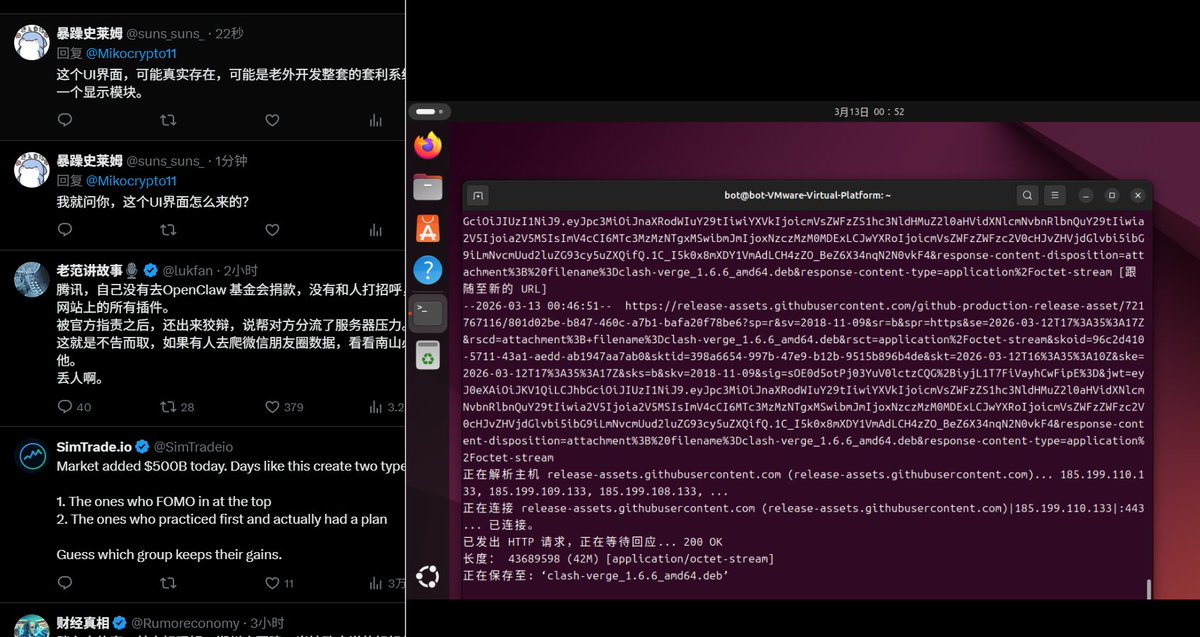Open the clock showing 3月13日 00:52
The height and width of the screenshot is (637, 1200).
point(868,112)
